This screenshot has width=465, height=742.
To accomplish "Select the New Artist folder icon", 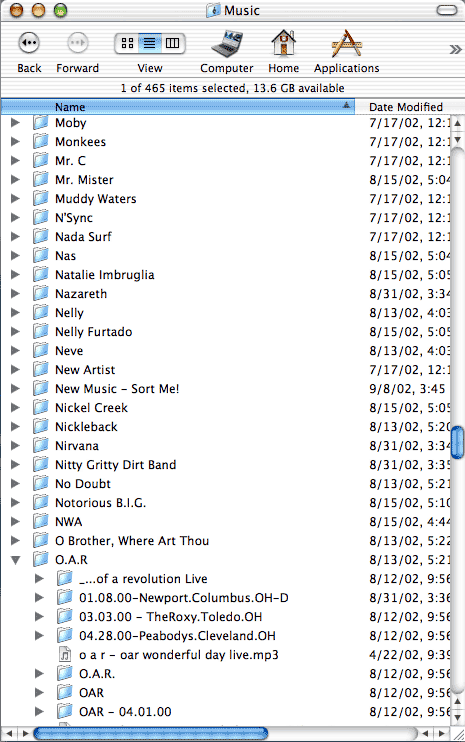I will pos(41,369).
